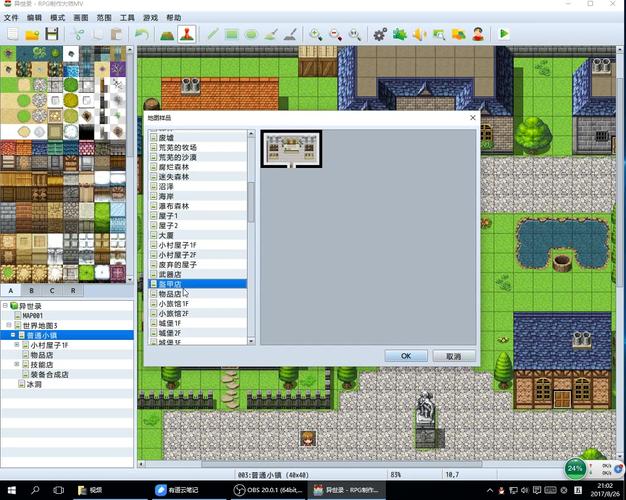Click the Undo arrow icon
The width and height of the screenshot is (626, 500).
click(142, 34)
